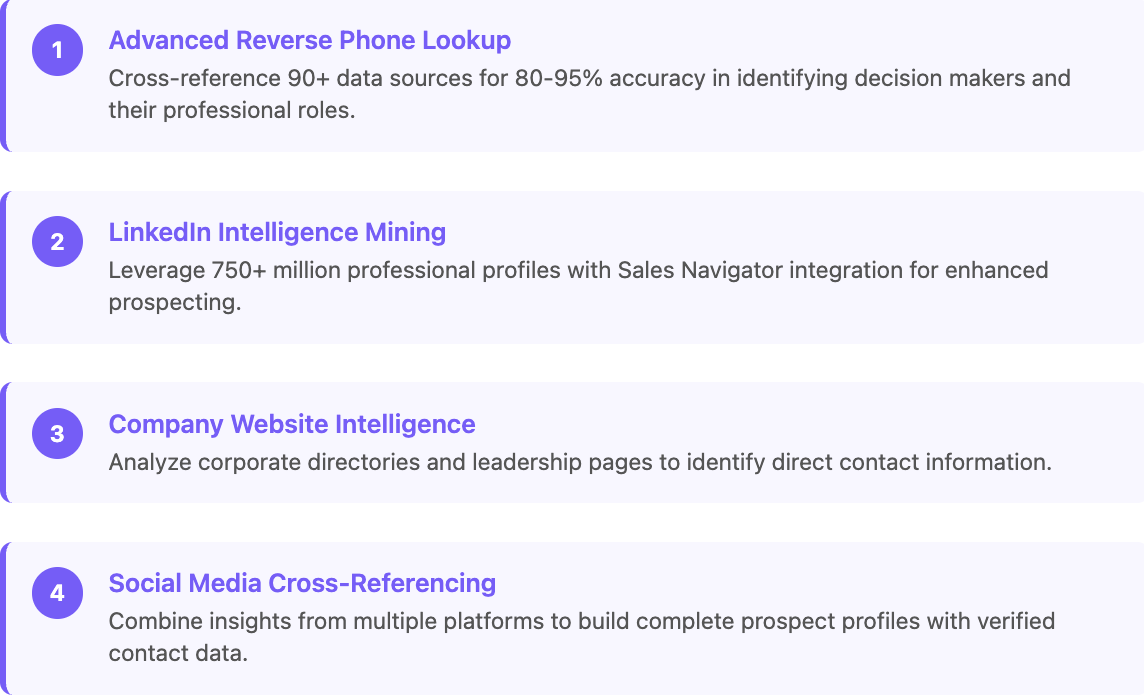This screenshot has height=696, width=1144.
Task: Click the purple left border of card 4
Action: (3, 618)
